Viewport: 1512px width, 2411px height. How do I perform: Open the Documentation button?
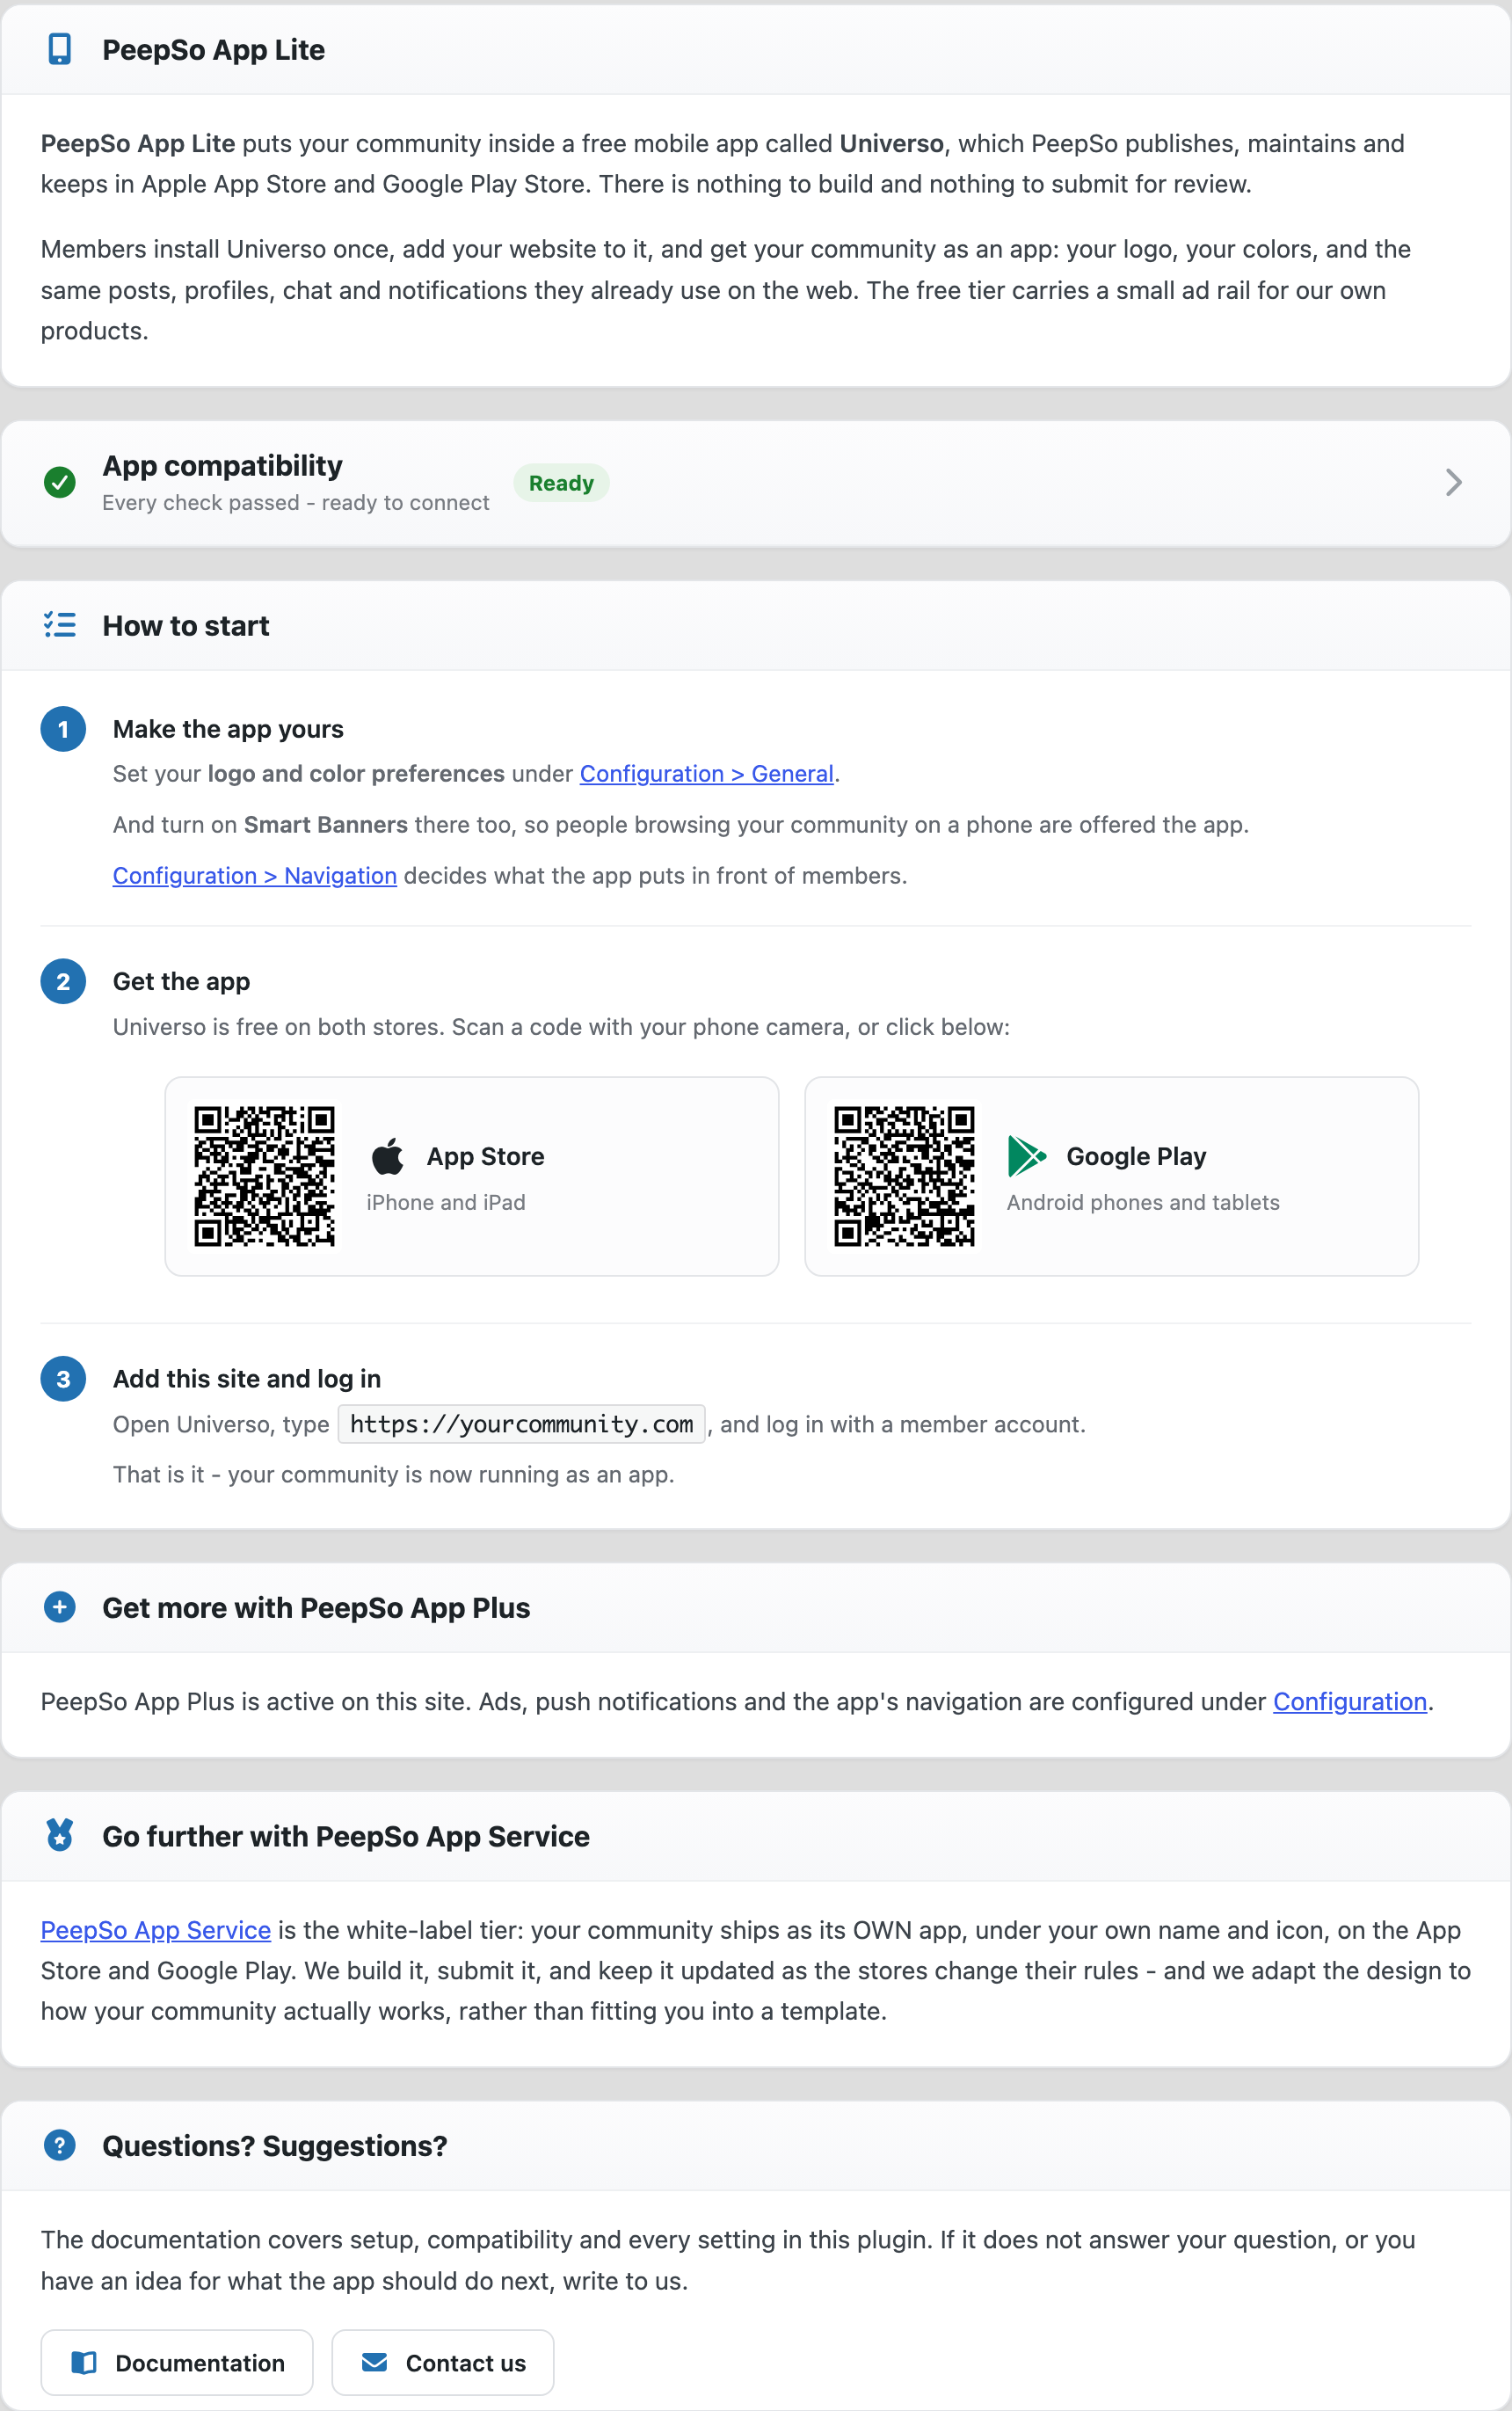177,2362
